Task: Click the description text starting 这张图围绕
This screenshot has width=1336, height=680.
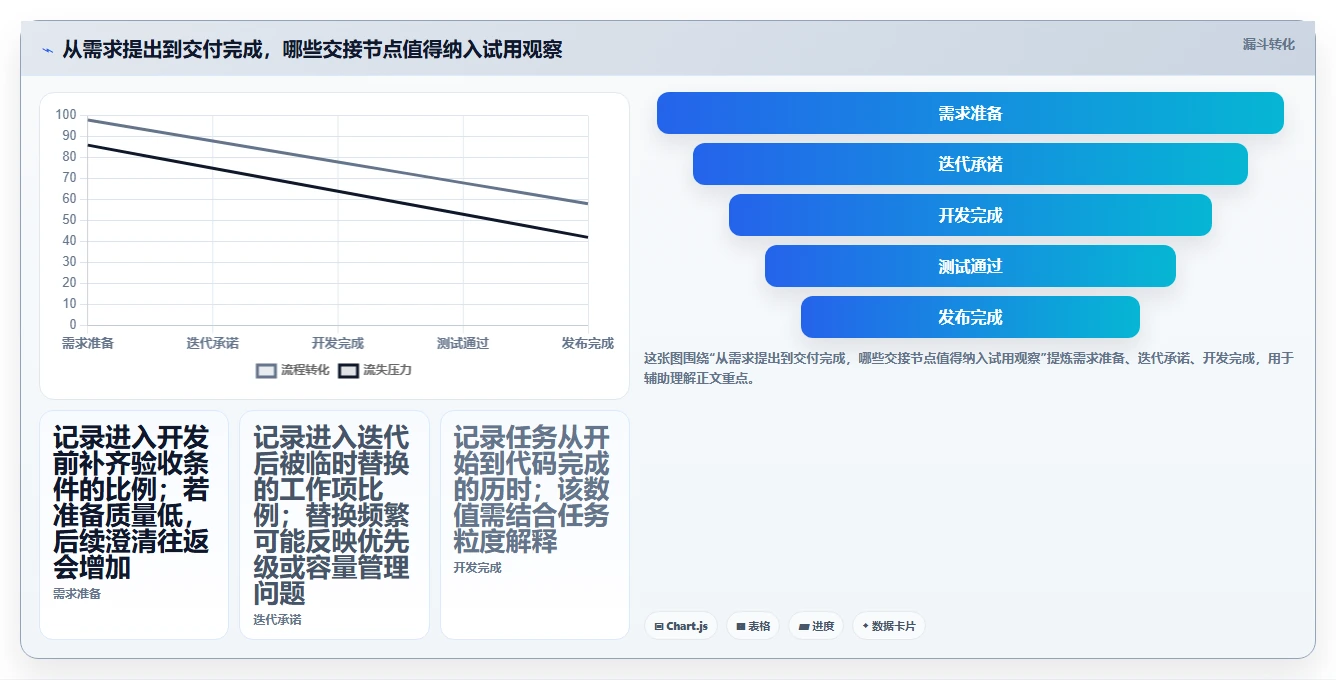Action: tap(968, 368)
